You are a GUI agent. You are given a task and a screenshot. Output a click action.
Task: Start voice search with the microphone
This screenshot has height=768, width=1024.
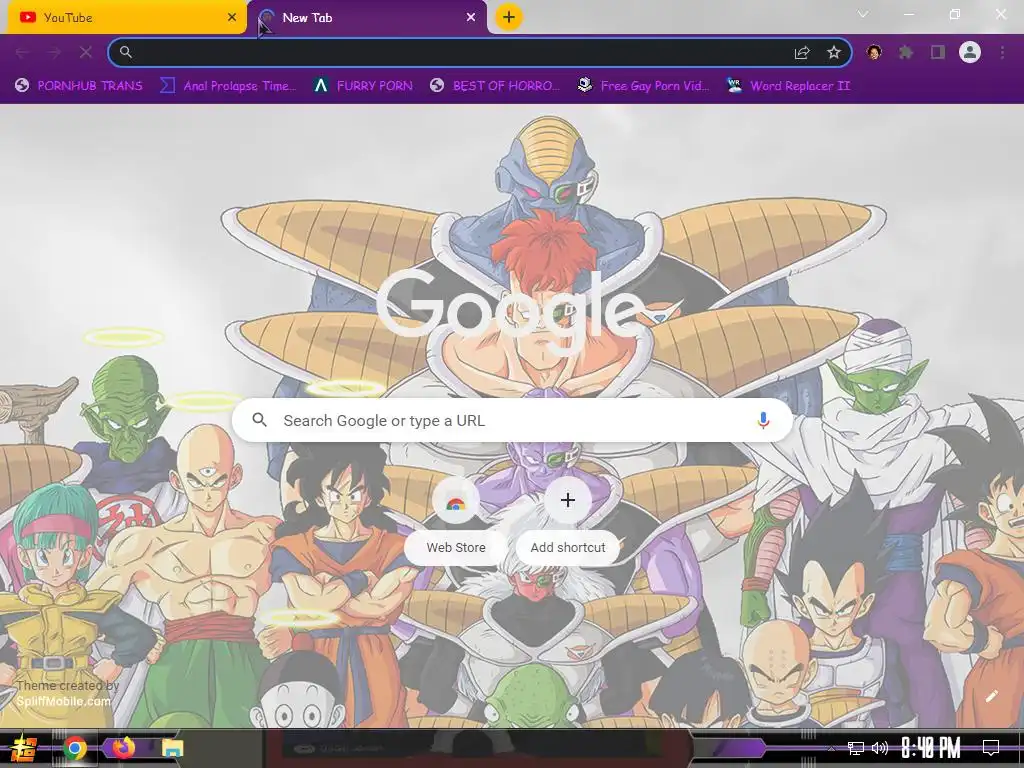click(763, 421)
